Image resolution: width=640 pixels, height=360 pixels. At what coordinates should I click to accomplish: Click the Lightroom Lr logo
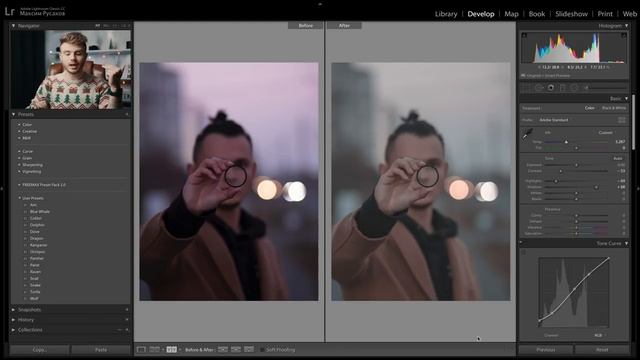click(x=9, y=11)
